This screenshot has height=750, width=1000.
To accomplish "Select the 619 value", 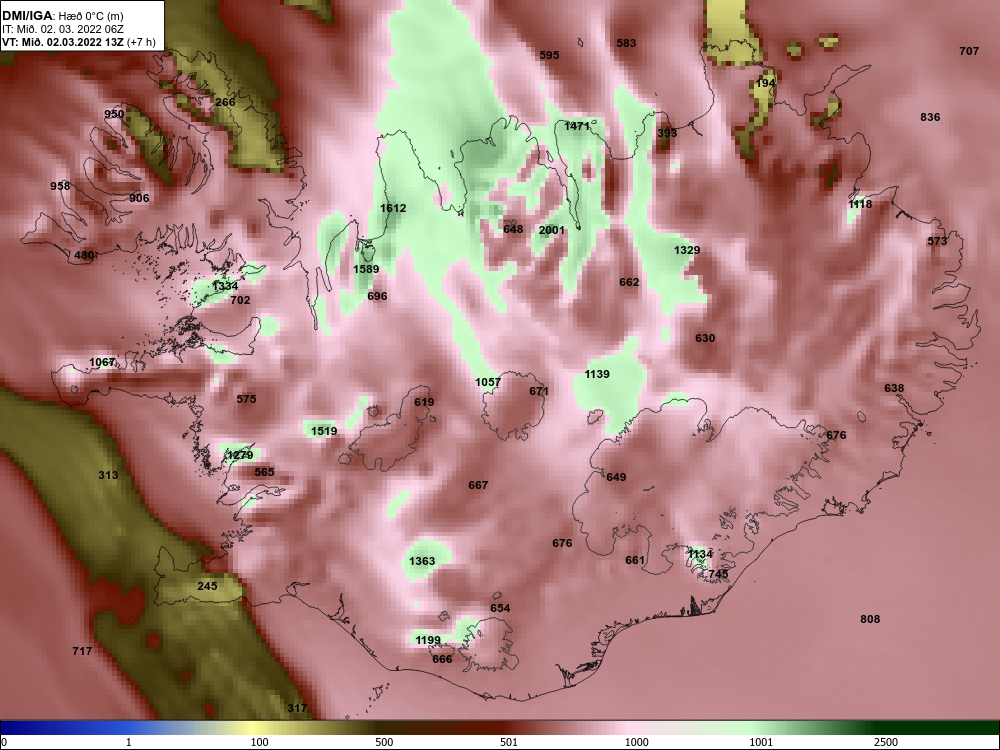I will [424, 402].
